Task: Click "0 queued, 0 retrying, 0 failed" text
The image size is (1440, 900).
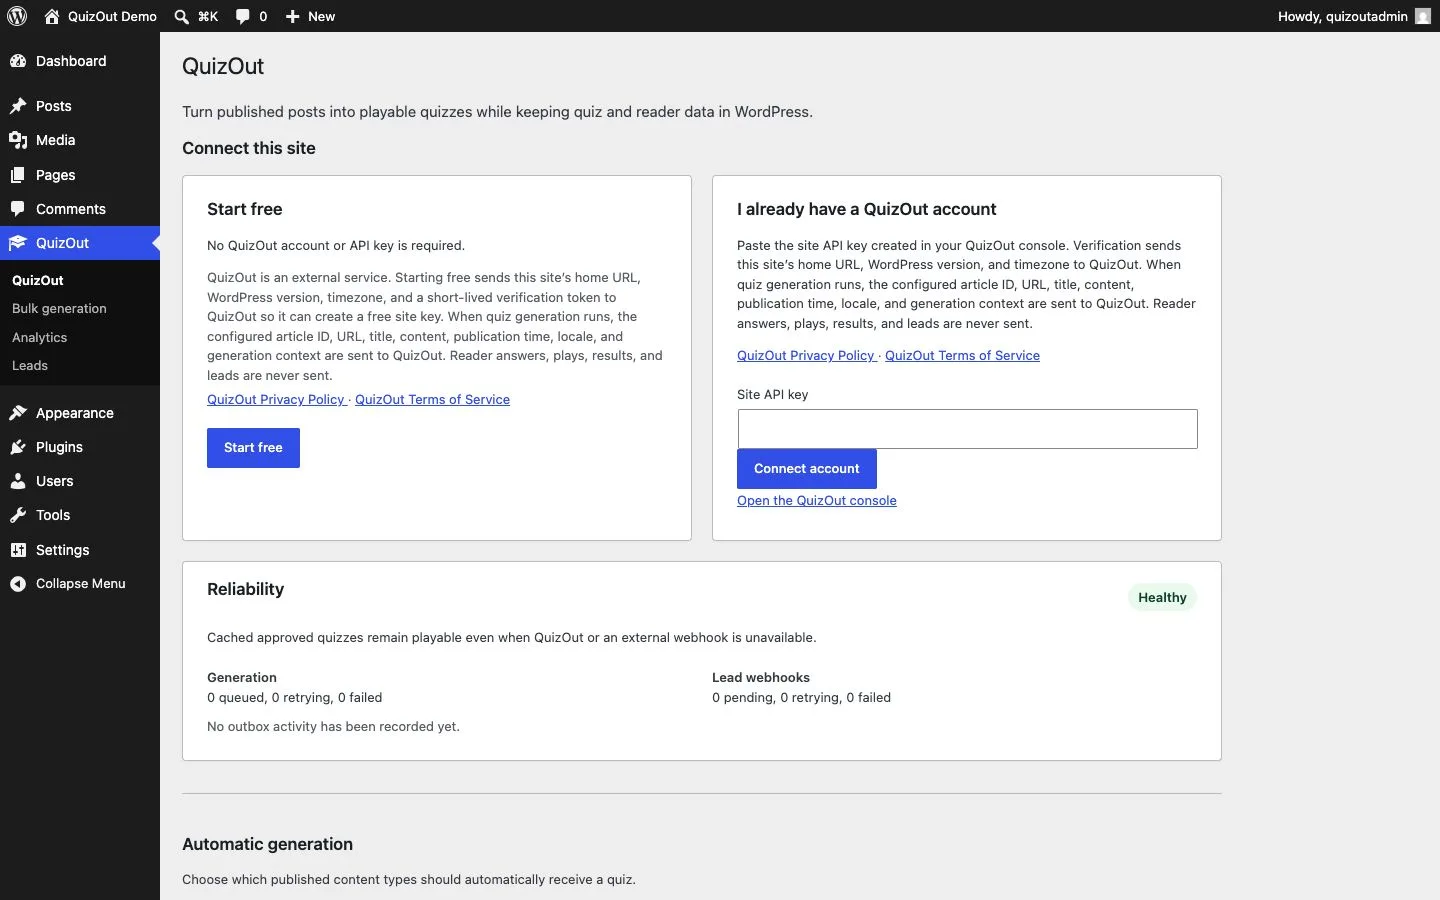Action: pos(294,698)
